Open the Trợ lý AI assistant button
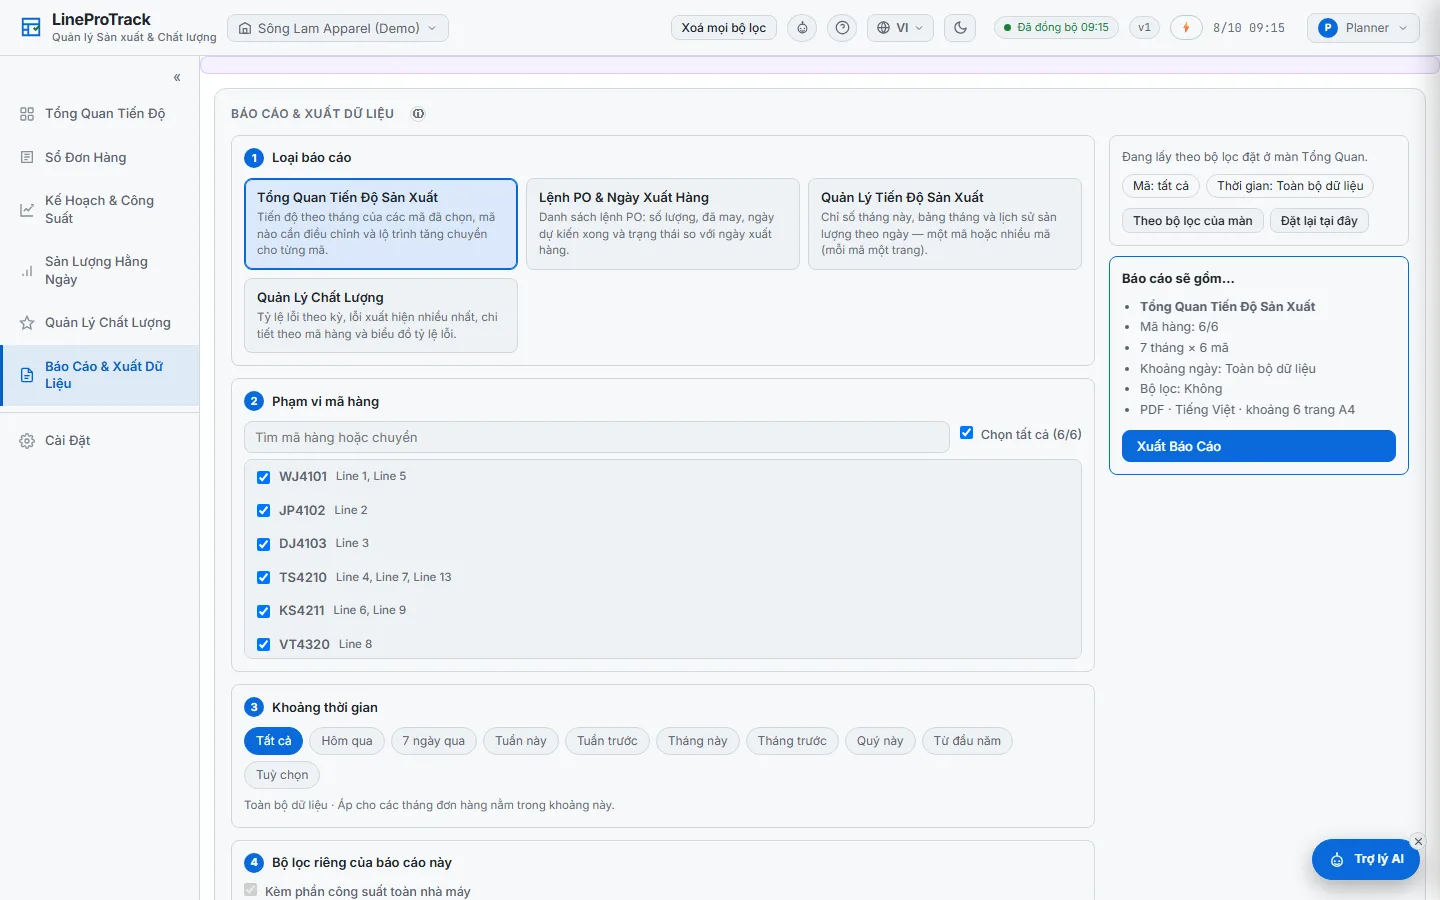Image resolution: width=1440 pixels, height=900 pixels. point(1366,859)
